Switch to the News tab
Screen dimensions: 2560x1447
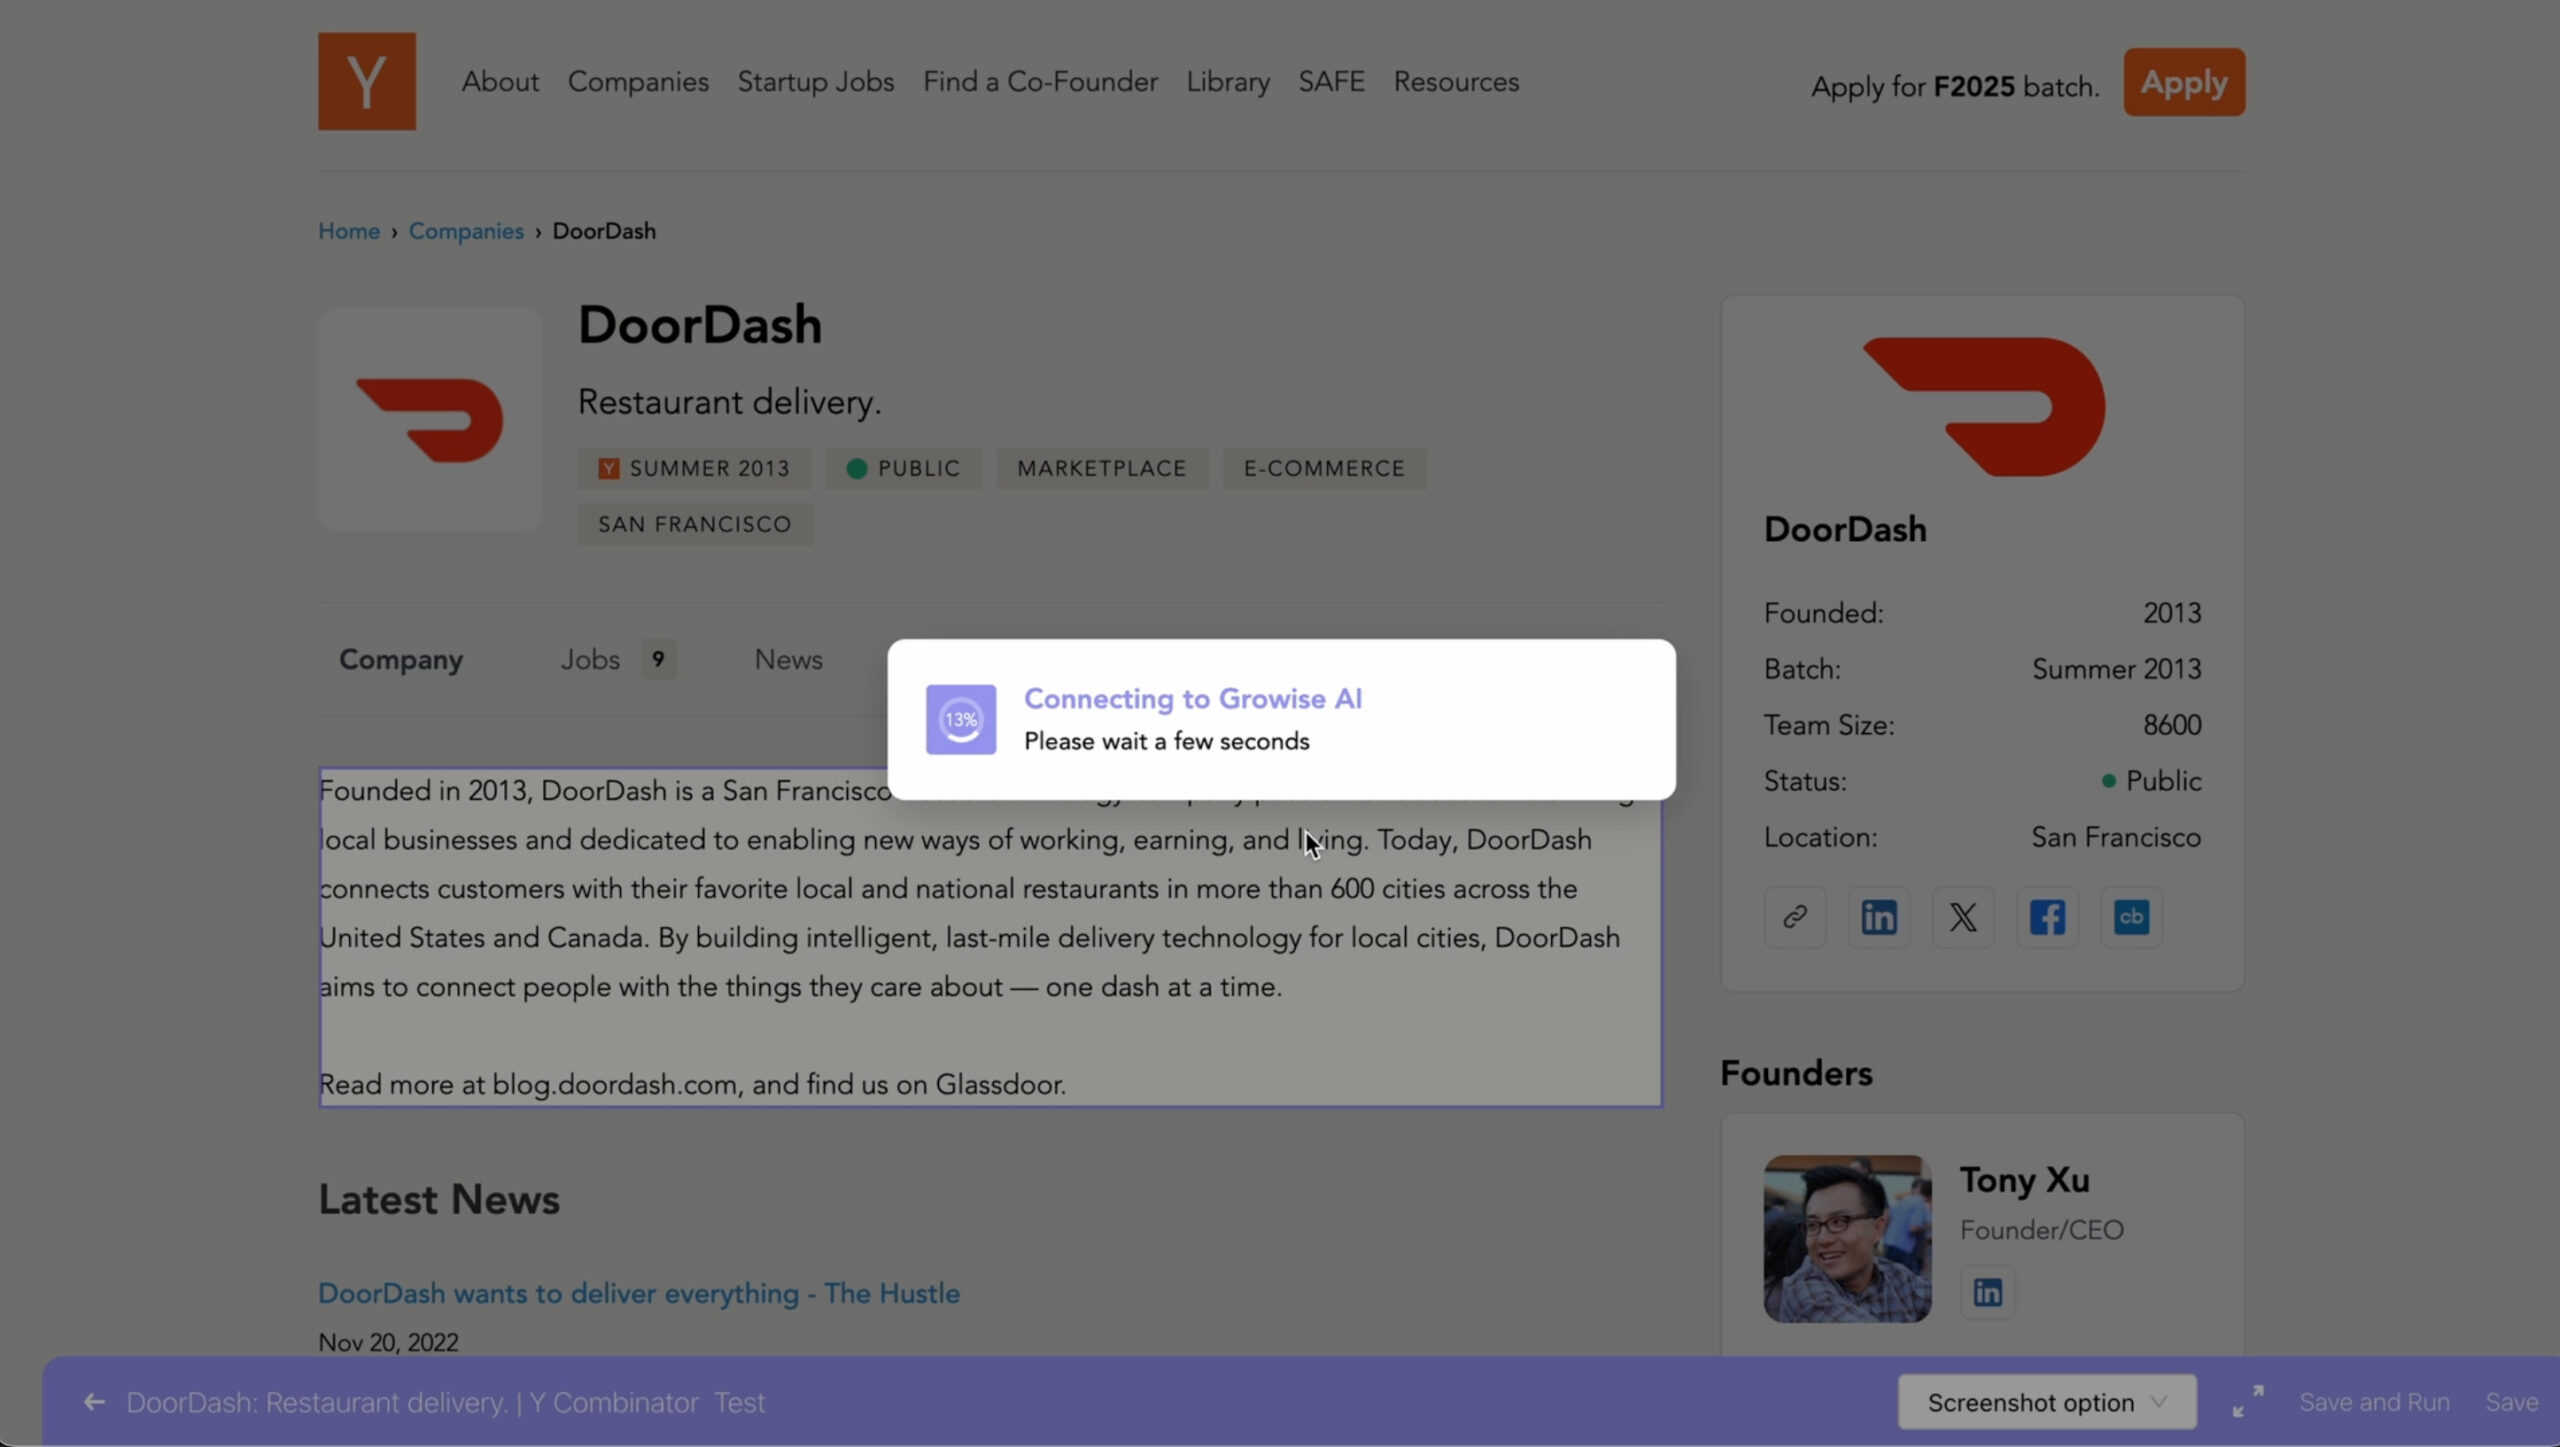[788, 659]
